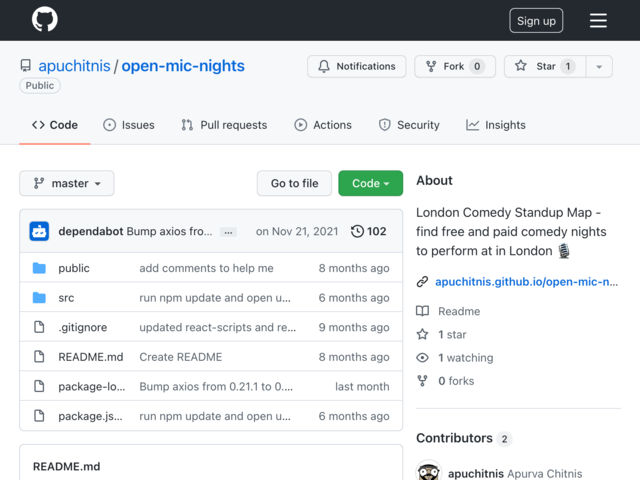Viewport: 640px width, 480px height.
Task: Open commit 'Bump axios from 0.21.1 to 0....'
Action: point(216,386)
